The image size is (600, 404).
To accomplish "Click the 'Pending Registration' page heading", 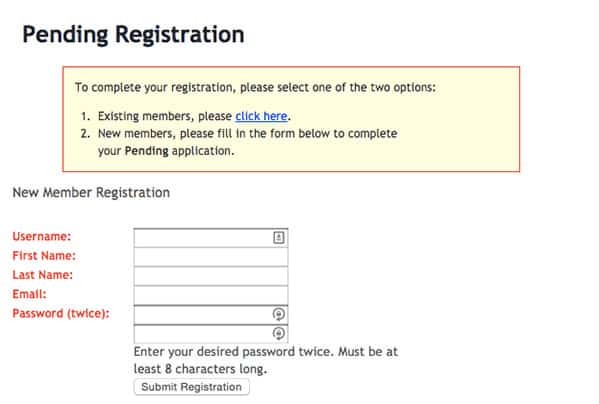I will pyautogui.click(x=133, y=35).
